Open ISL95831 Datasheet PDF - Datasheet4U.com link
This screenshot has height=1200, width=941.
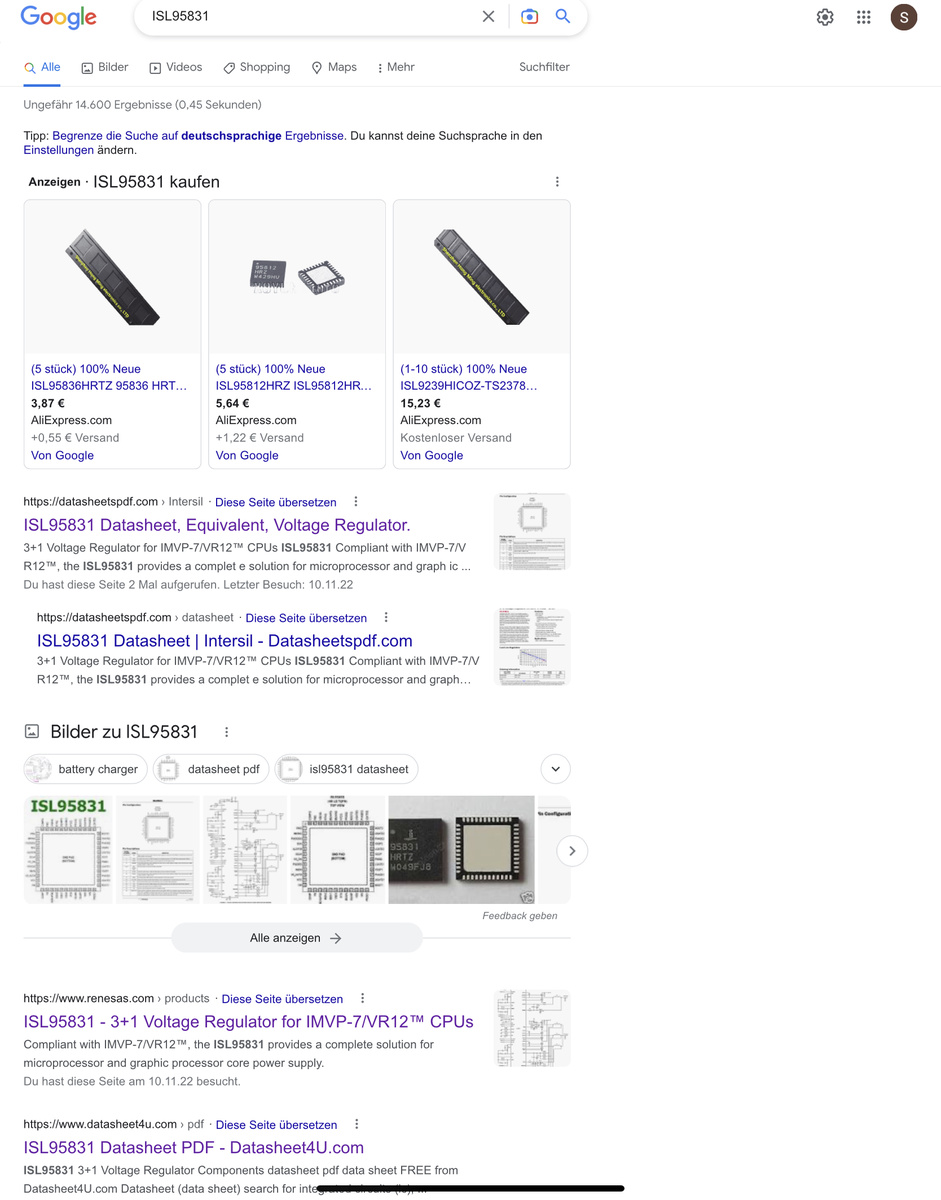pos(193,1148)
